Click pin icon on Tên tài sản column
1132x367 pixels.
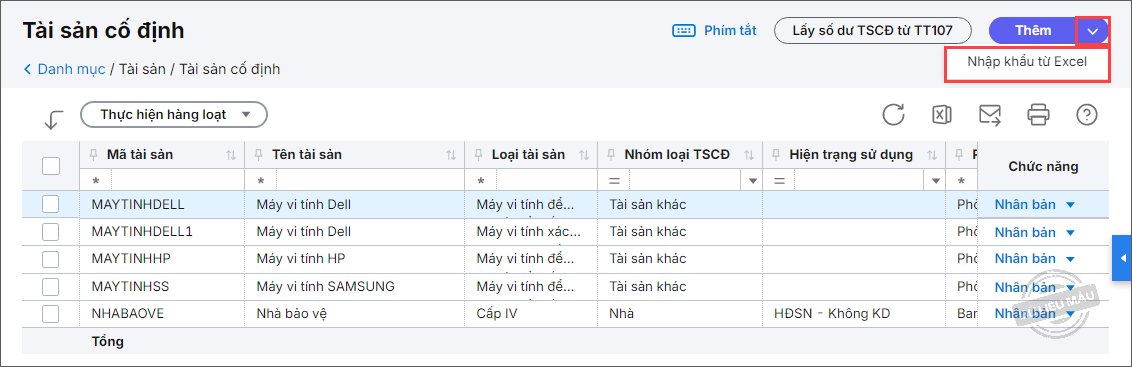pyautogui.click(x=259, y=155)
